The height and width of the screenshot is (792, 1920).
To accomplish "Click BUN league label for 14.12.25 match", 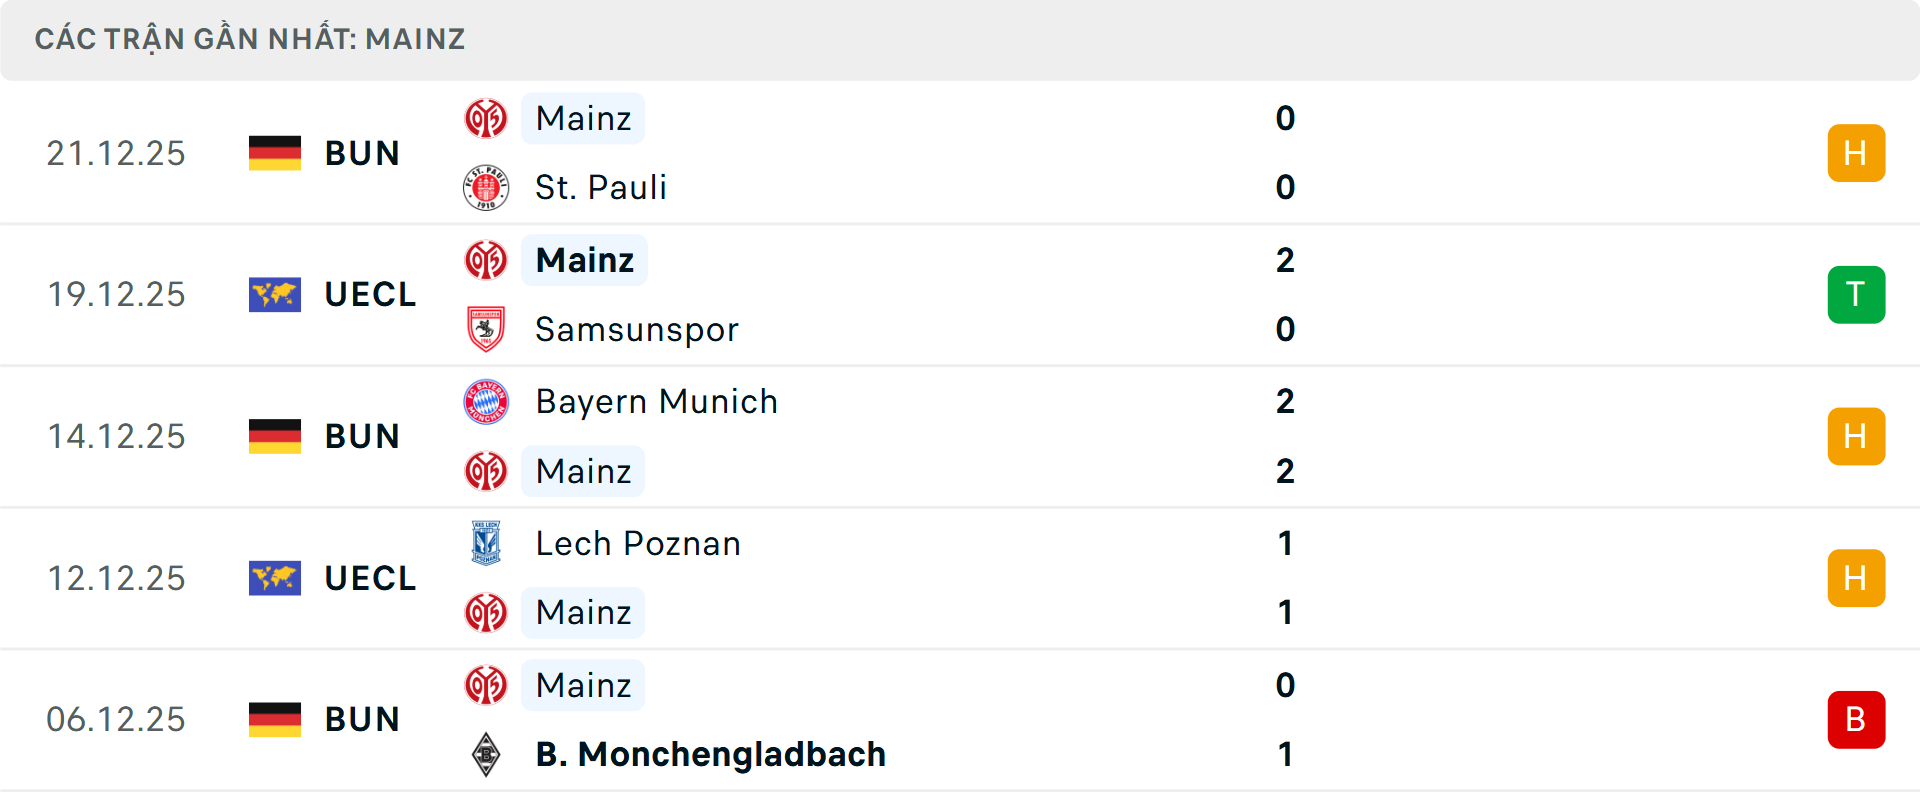I will 362,437.
